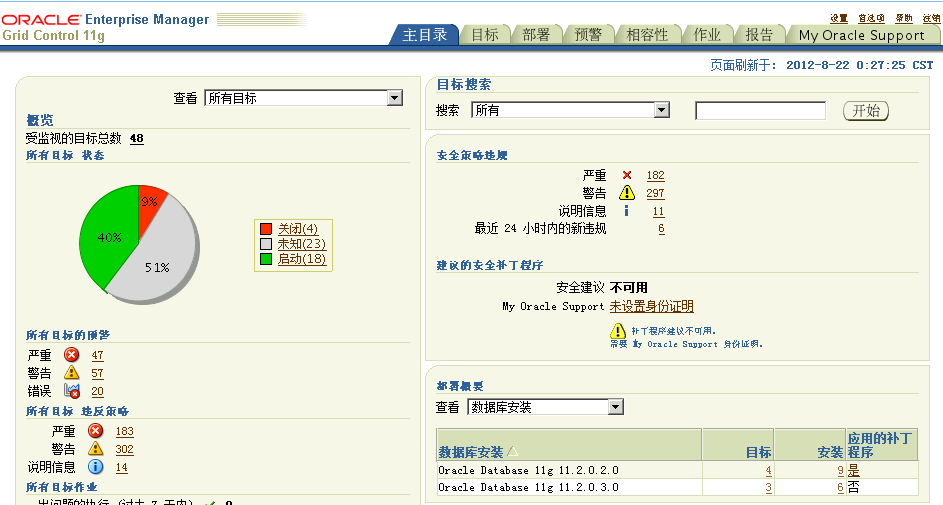
Task: Switch to the 作业 tab
Action: (707, 35)
